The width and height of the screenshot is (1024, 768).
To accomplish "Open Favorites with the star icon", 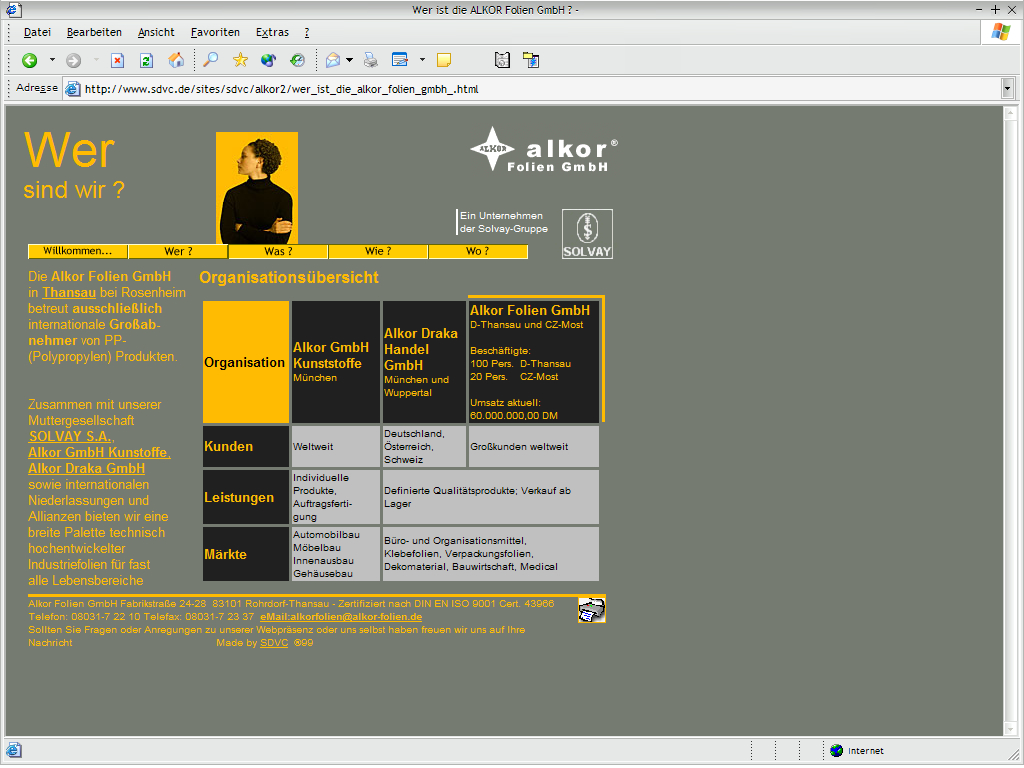I will 240,60.
